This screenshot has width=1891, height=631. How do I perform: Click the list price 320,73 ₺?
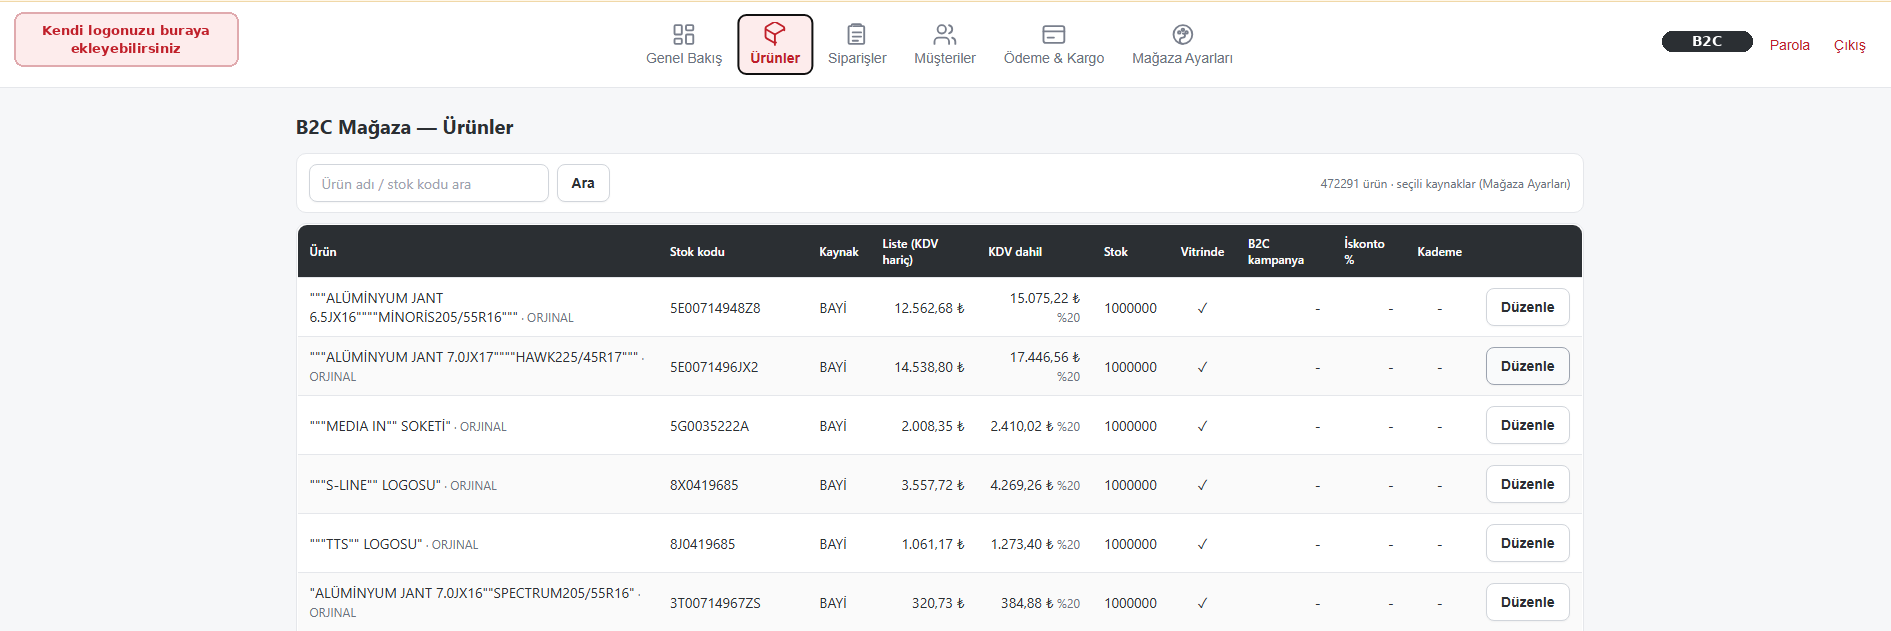click(938, 603)
